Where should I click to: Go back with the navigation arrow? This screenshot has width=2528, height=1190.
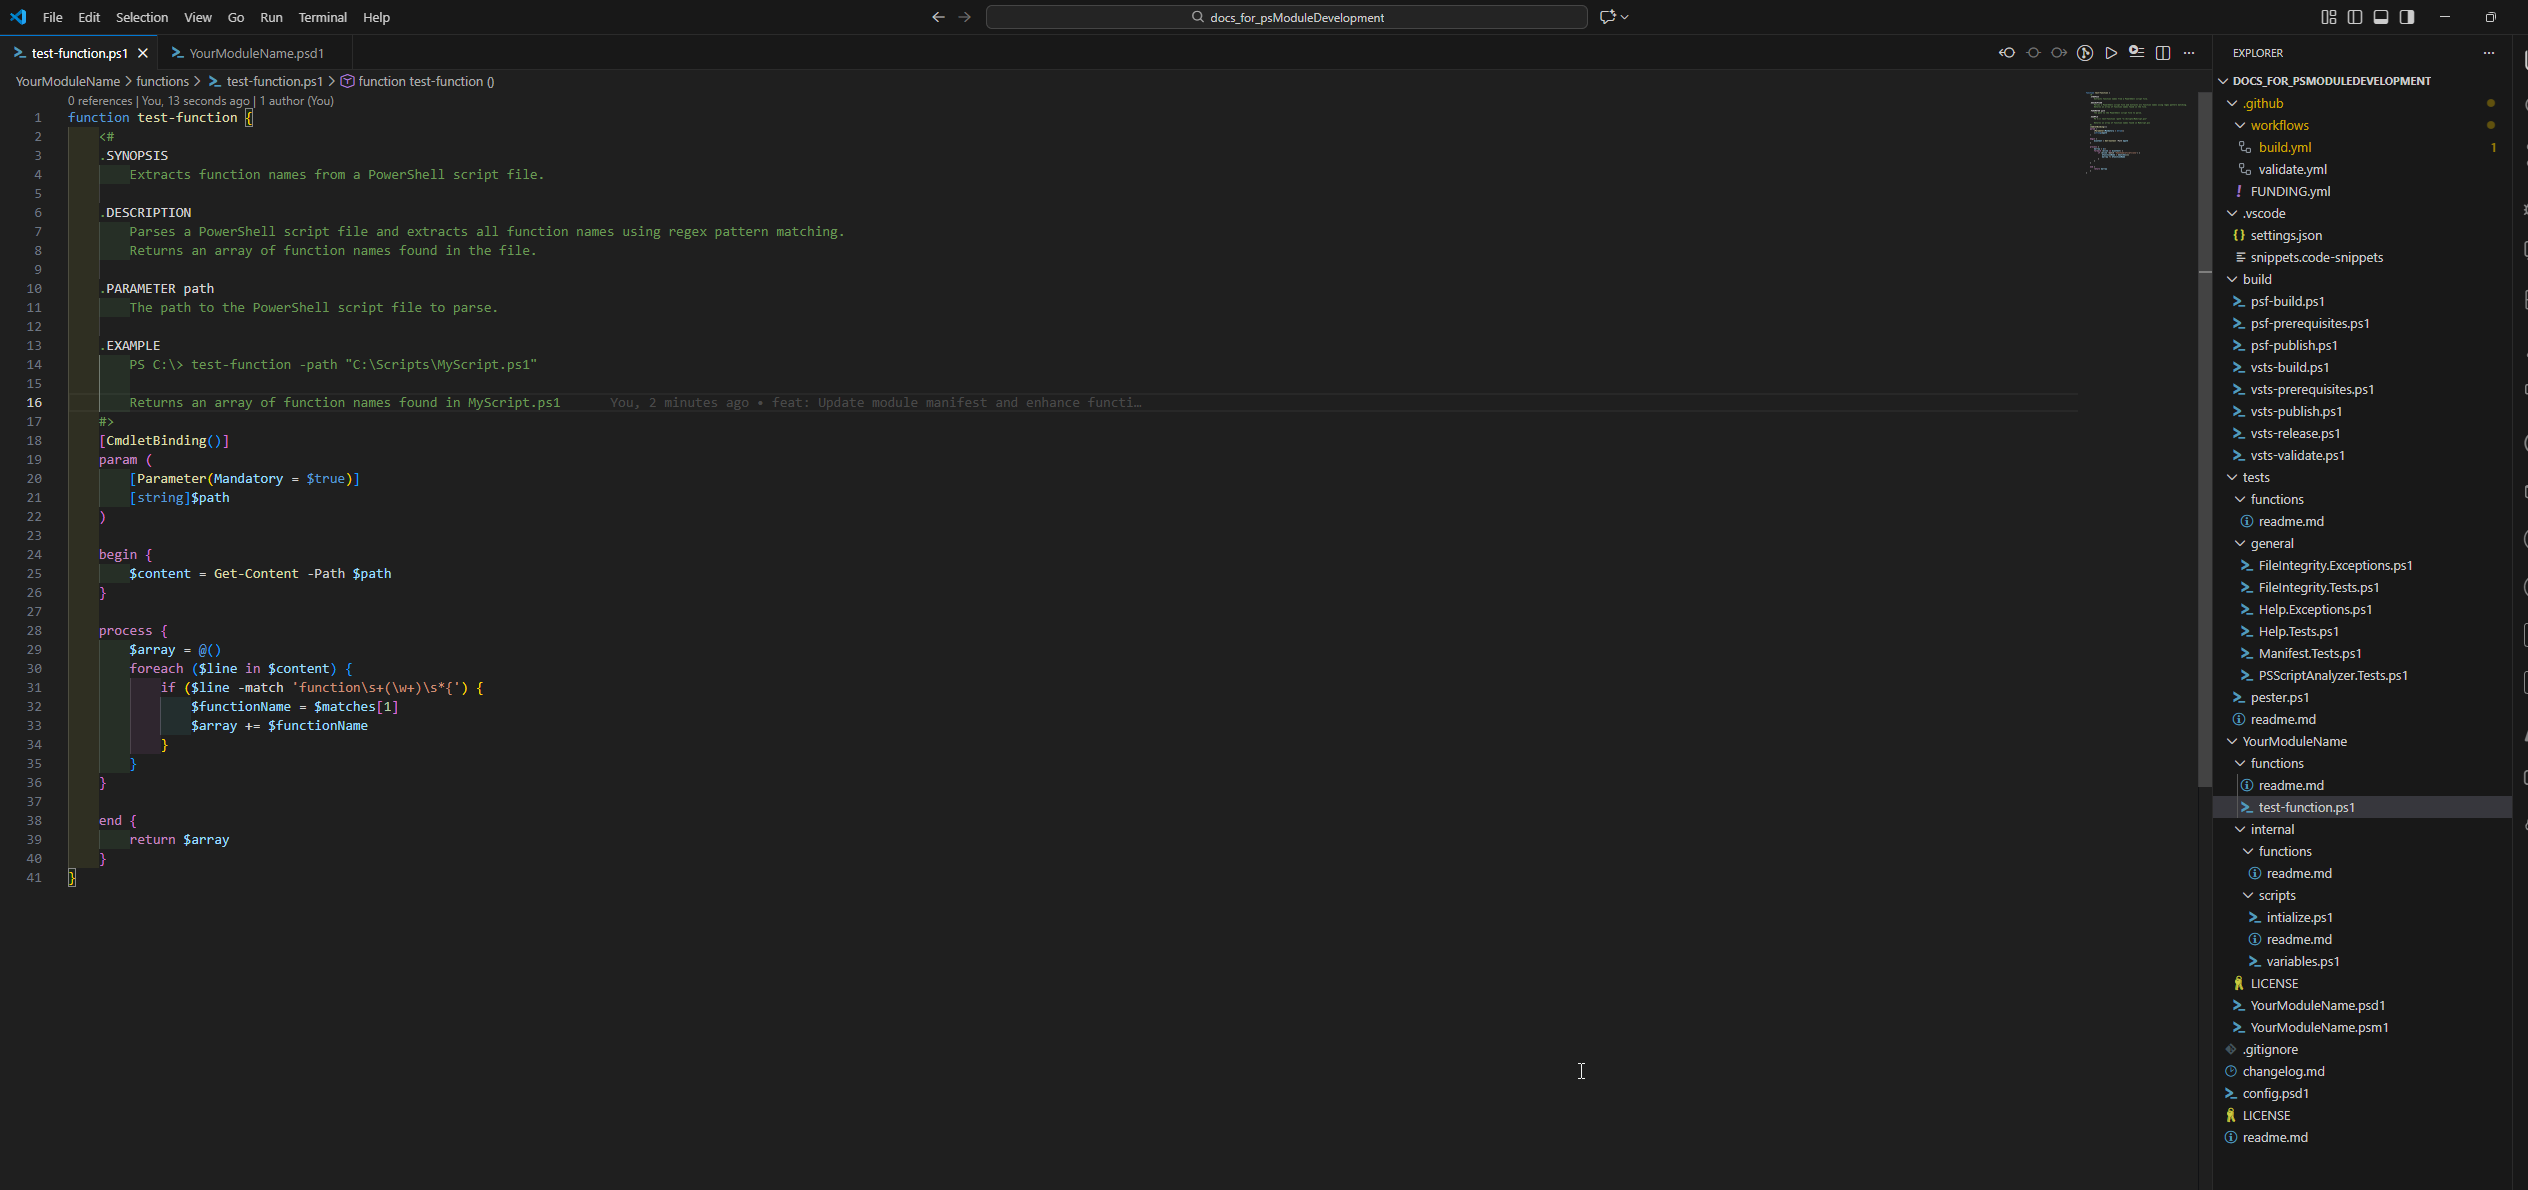click(x=938, y=17)
